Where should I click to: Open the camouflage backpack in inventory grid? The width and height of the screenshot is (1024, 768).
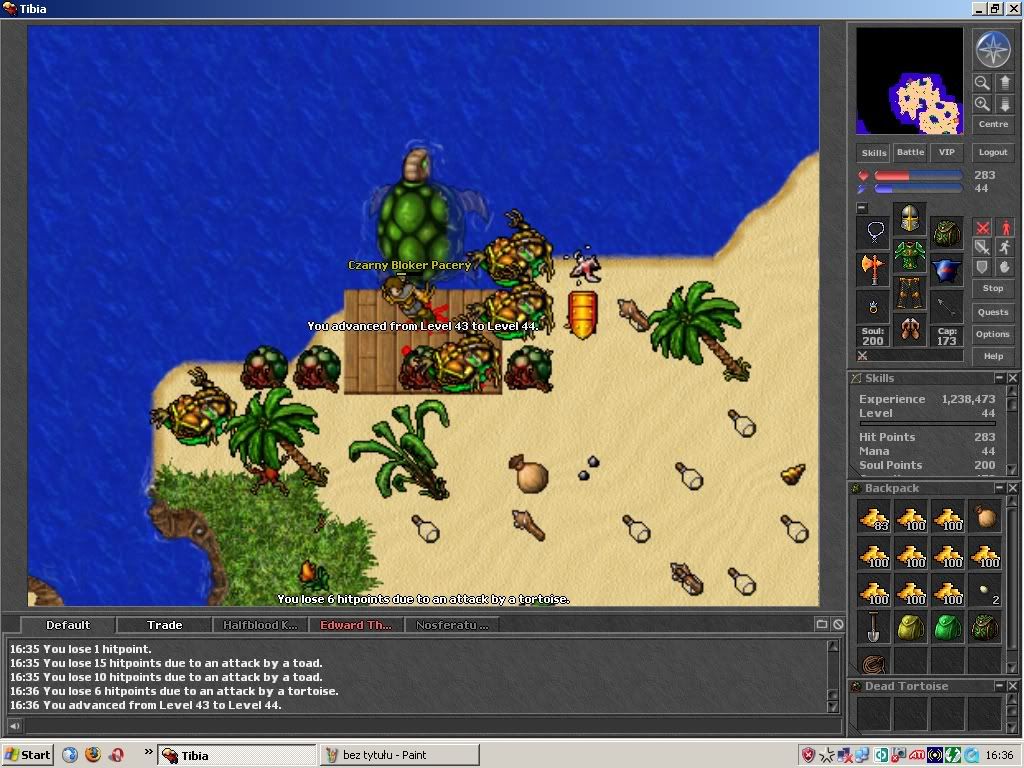coord(985,627)
